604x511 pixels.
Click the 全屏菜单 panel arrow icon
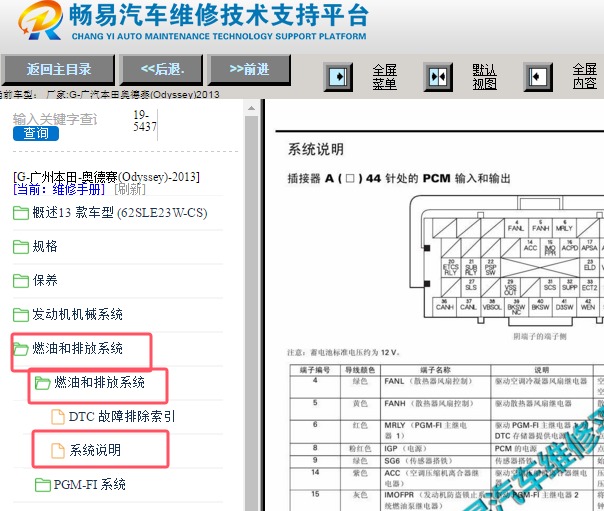(338, 77)
